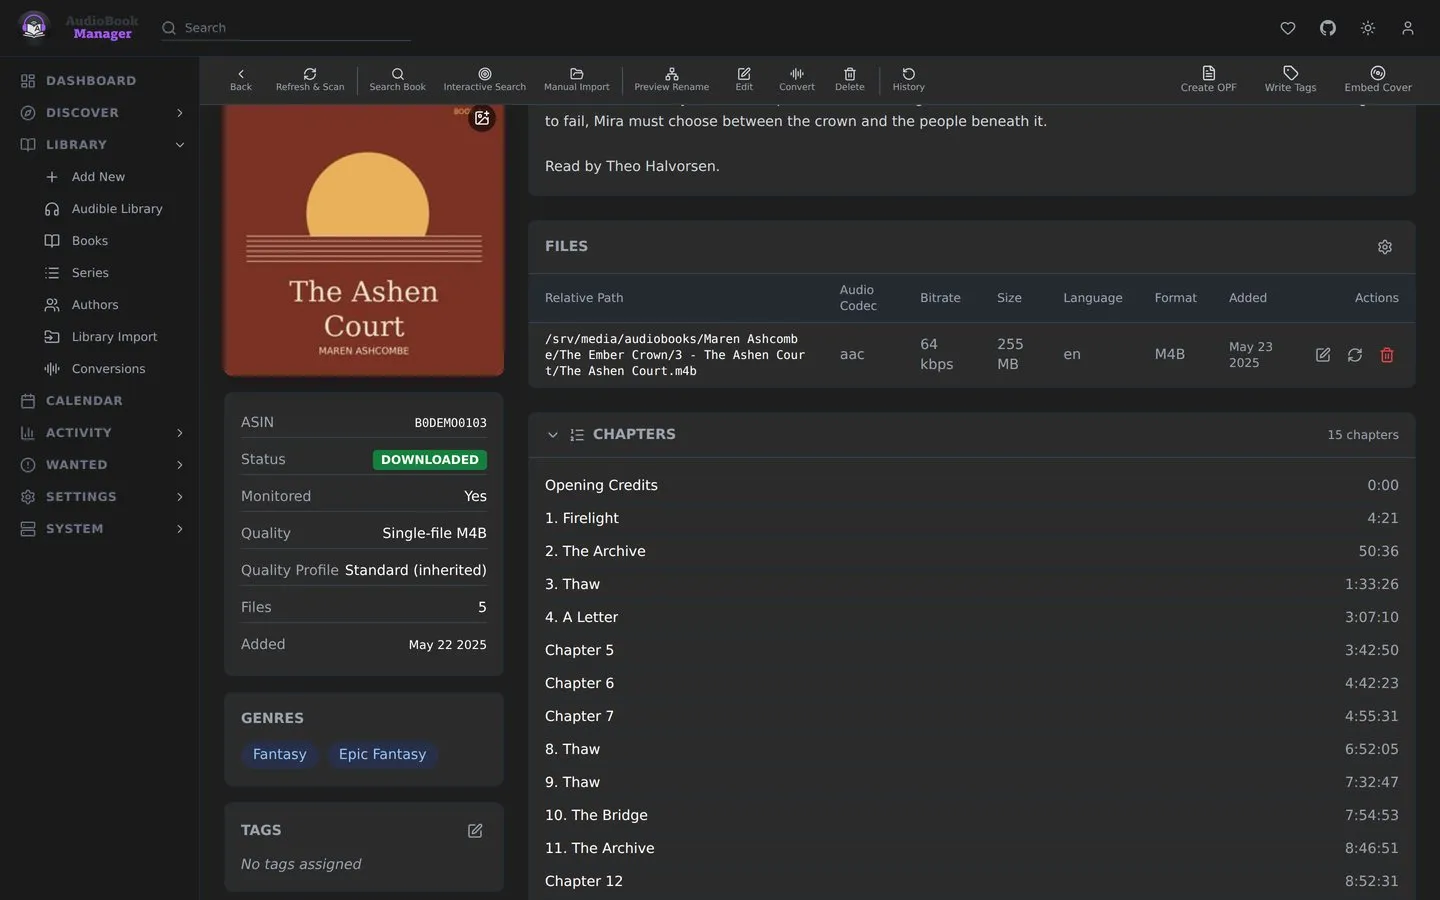Expand the System sidebar menu

[180, 529]
